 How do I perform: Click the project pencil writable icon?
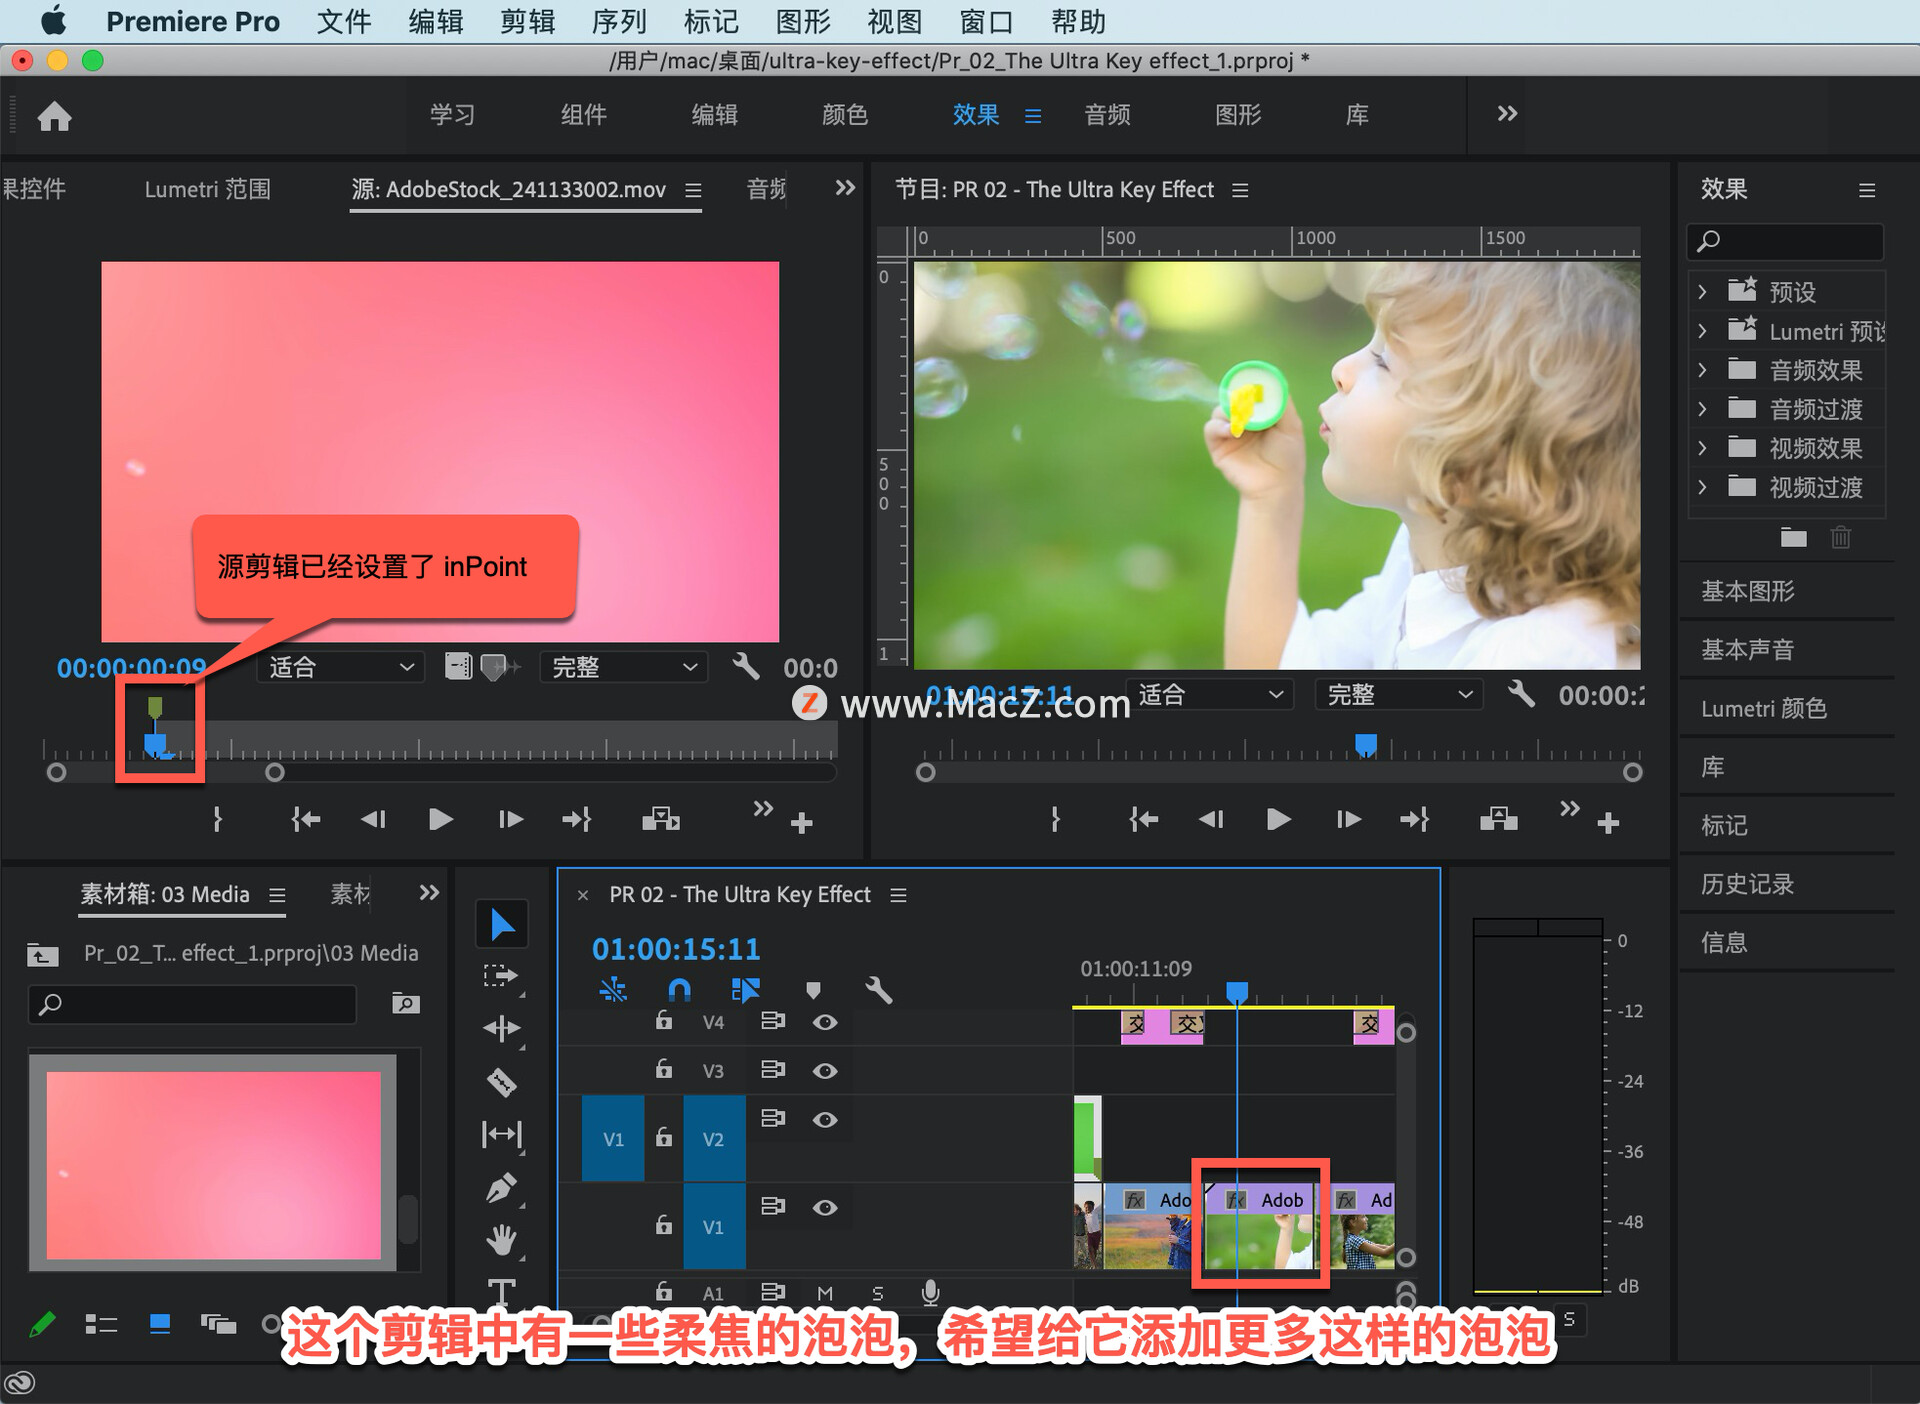[x=42, y=1324]
